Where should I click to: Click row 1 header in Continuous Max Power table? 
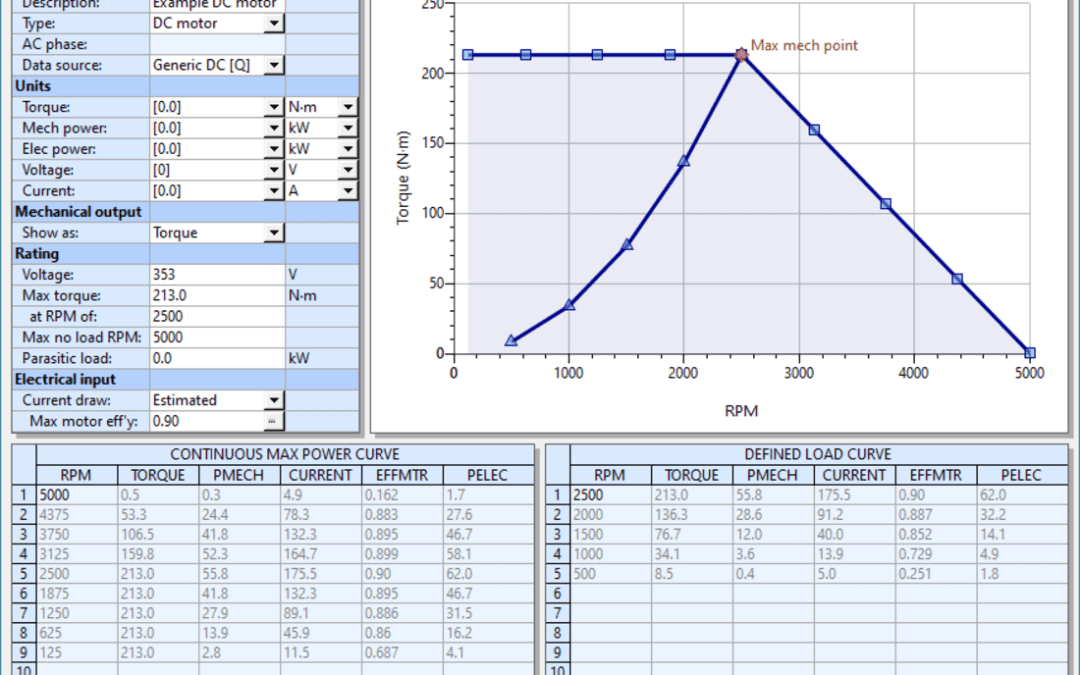[24, 494]
